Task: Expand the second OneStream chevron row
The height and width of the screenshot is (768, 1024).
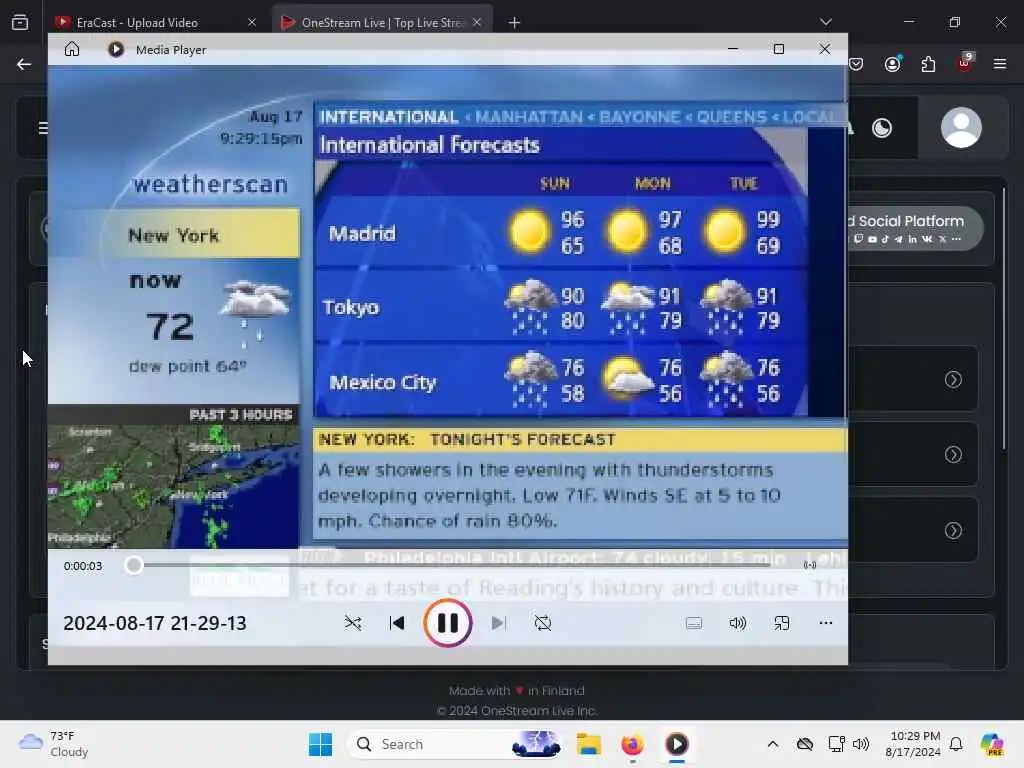Action: [x=953, y=455]
